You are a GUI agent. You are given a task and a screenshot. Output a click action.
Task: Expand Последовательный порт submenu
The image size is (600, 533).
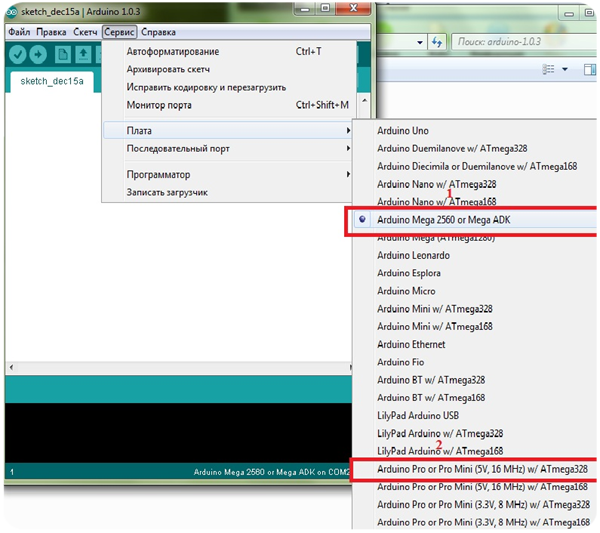coord(228,148)
